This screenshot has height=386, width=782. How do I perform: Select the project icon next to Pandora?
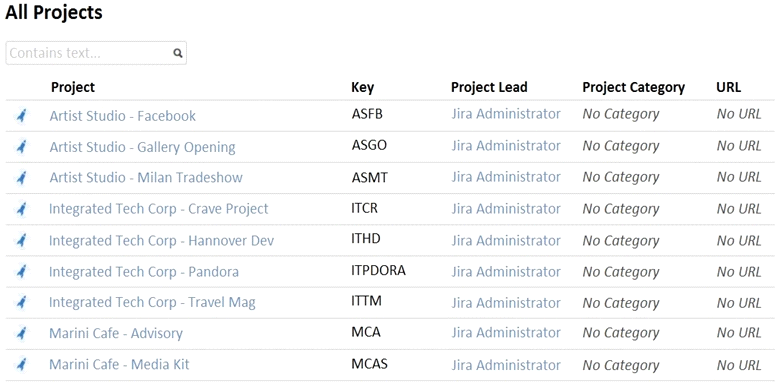click(x=21, y=272)
